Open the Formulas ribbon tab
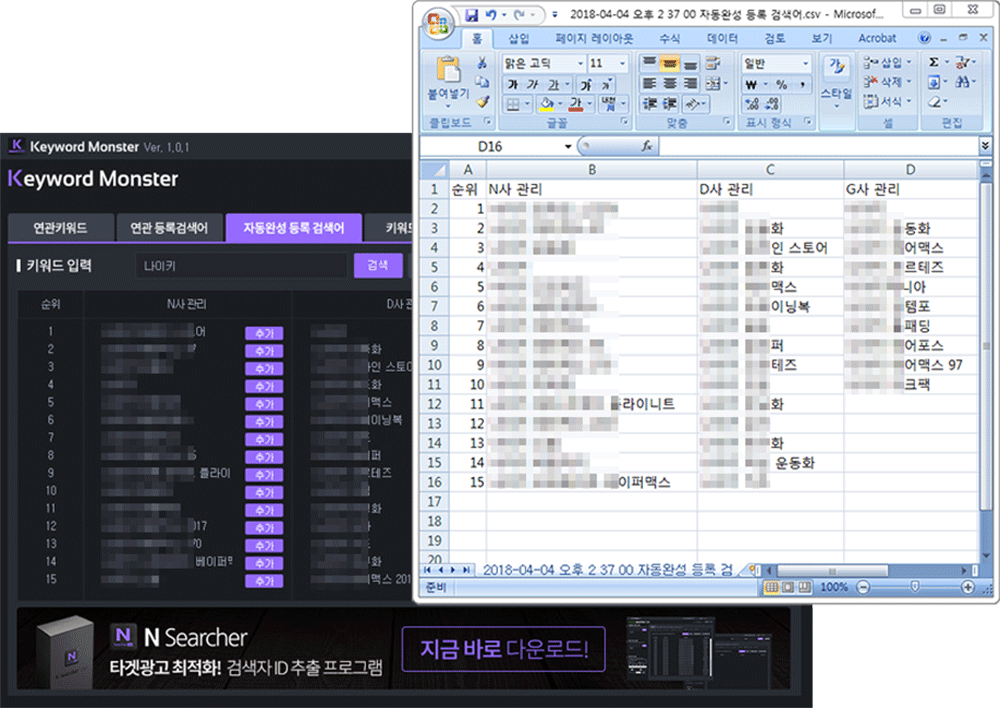 click(x=670, y=38)
